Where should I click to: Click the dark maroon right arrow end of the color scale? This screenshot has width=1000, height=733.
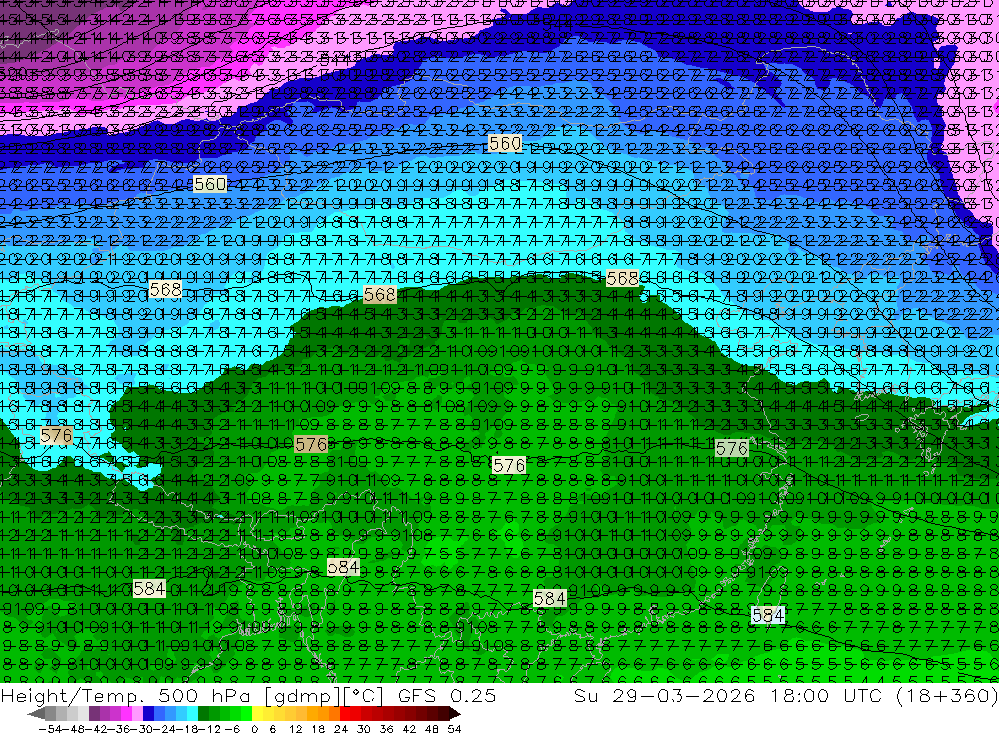click(455, 714)
